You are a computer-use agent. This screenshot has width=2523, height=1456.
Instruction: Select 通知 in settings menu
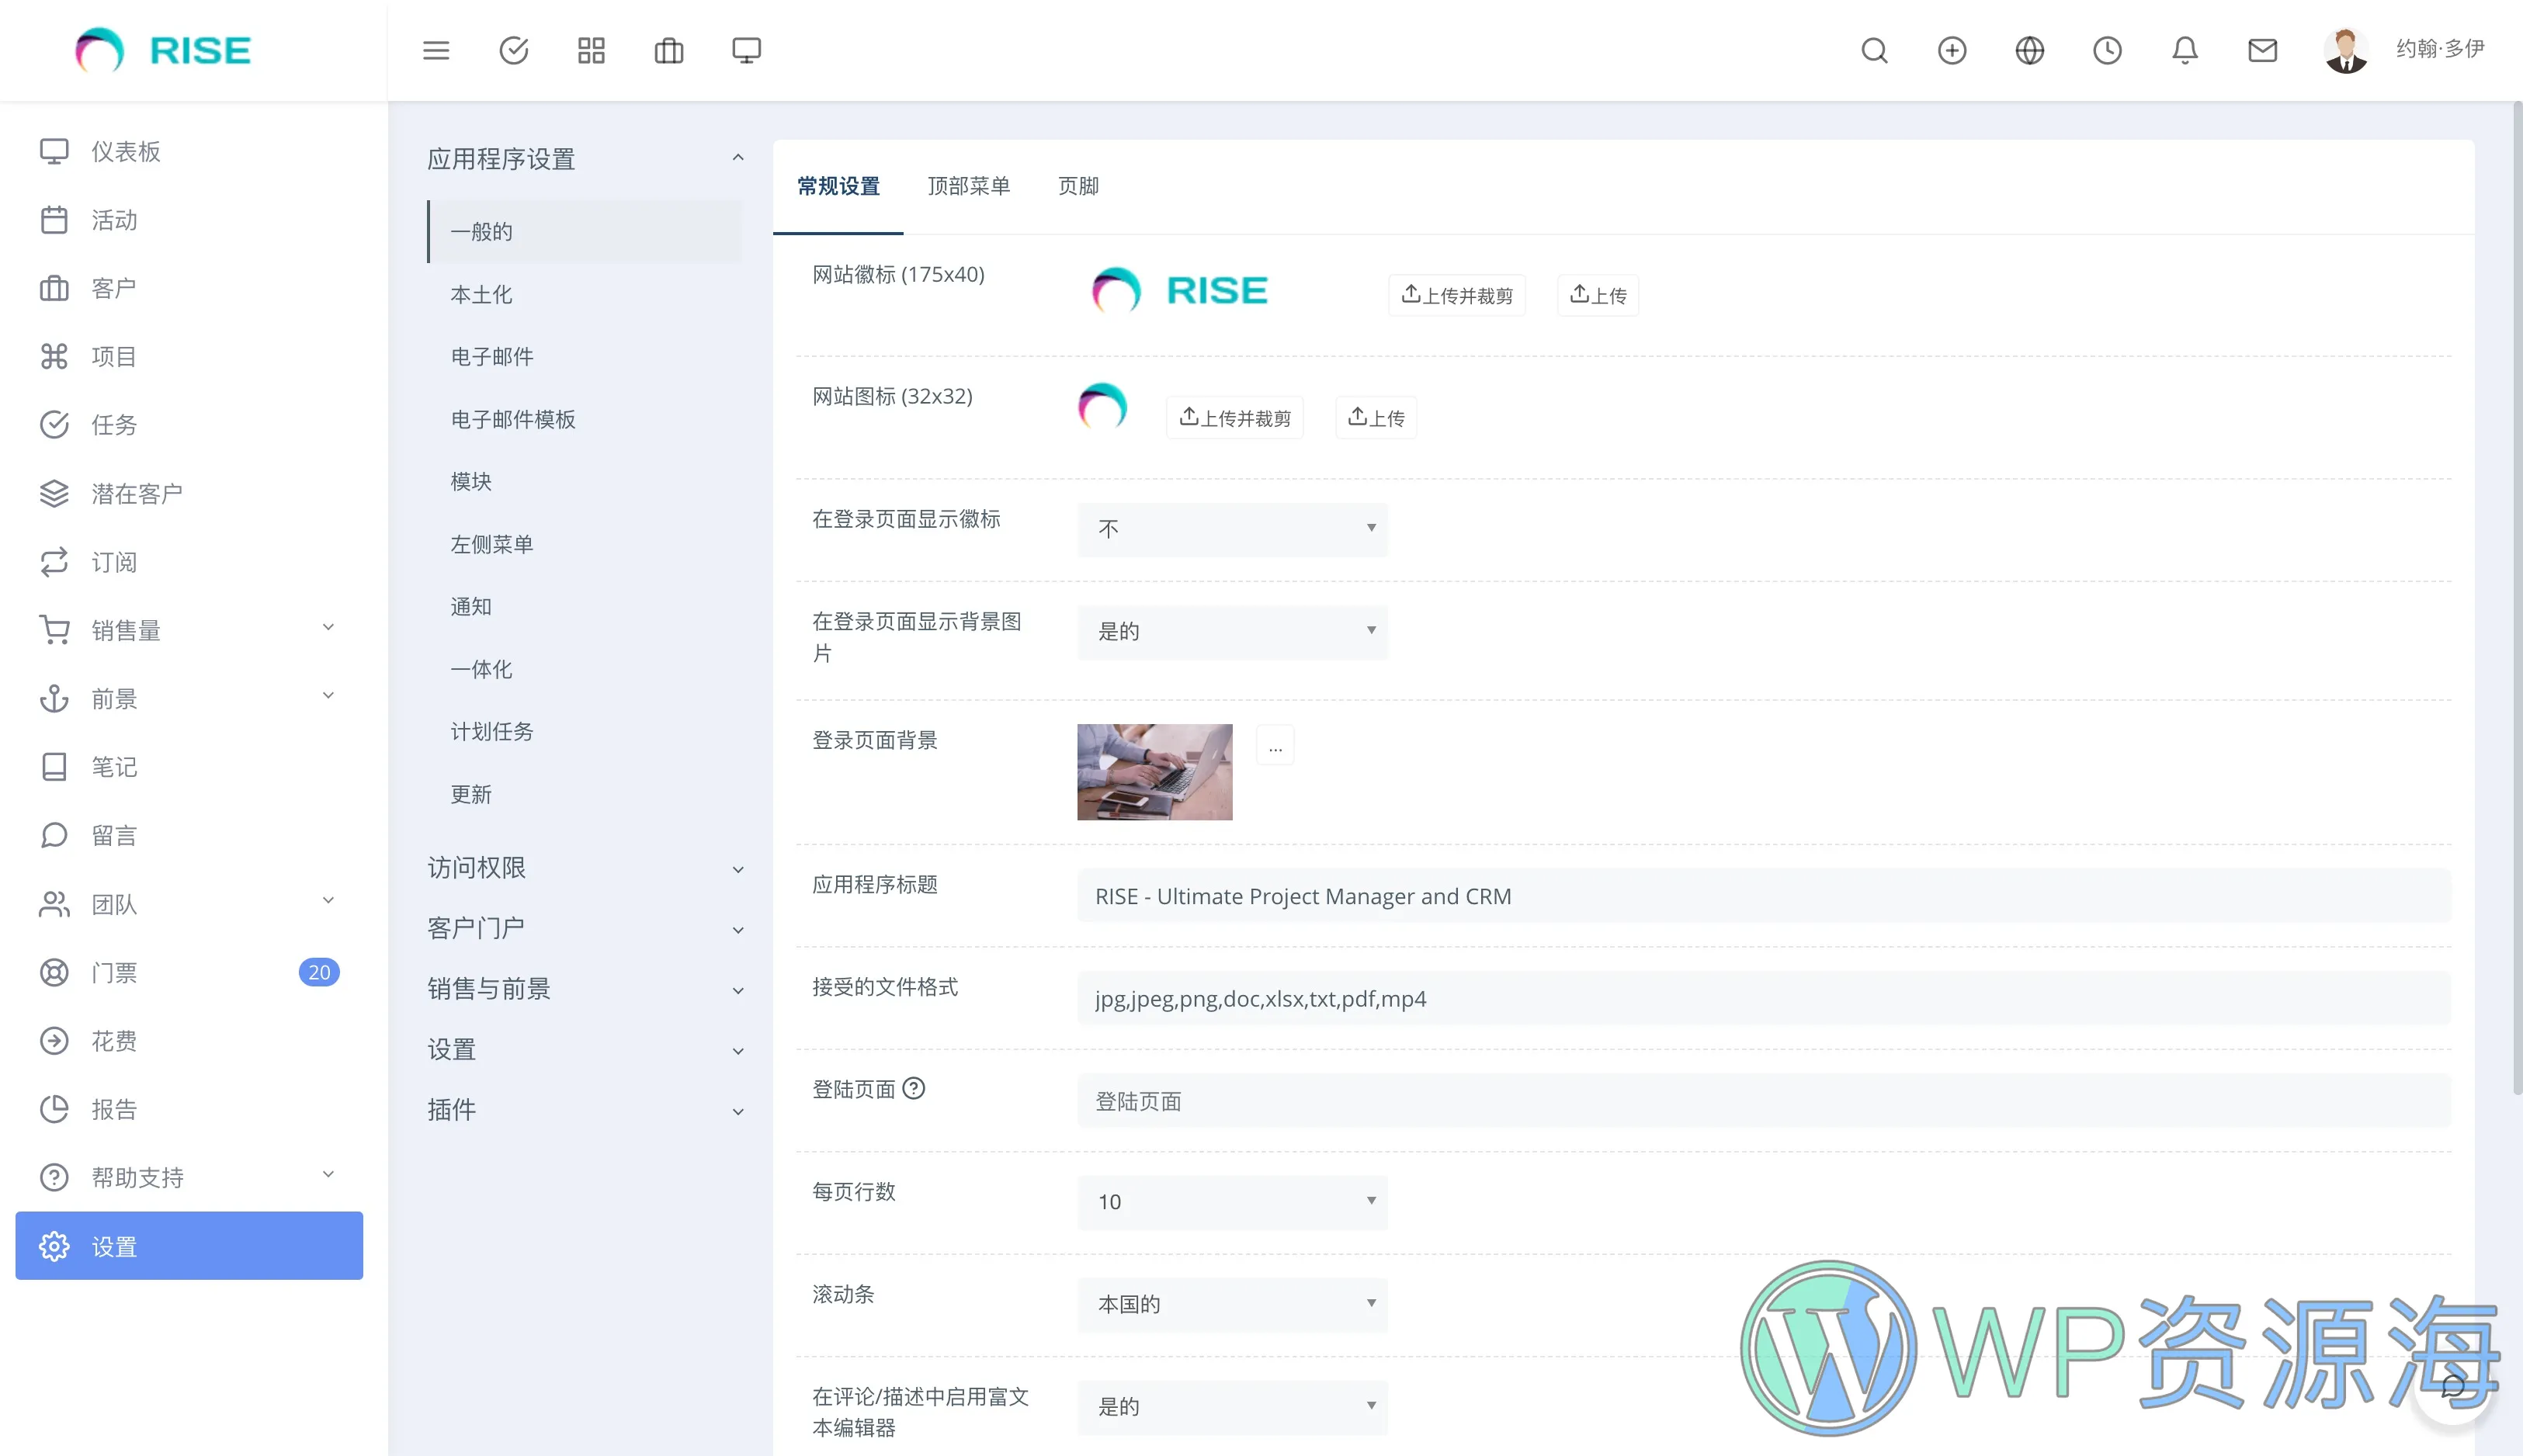point(585,606)
